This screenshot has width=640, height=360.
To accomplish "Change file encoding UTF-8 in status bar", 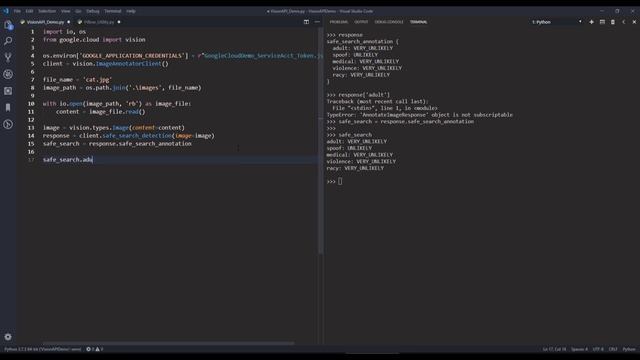I will (598, 349).
